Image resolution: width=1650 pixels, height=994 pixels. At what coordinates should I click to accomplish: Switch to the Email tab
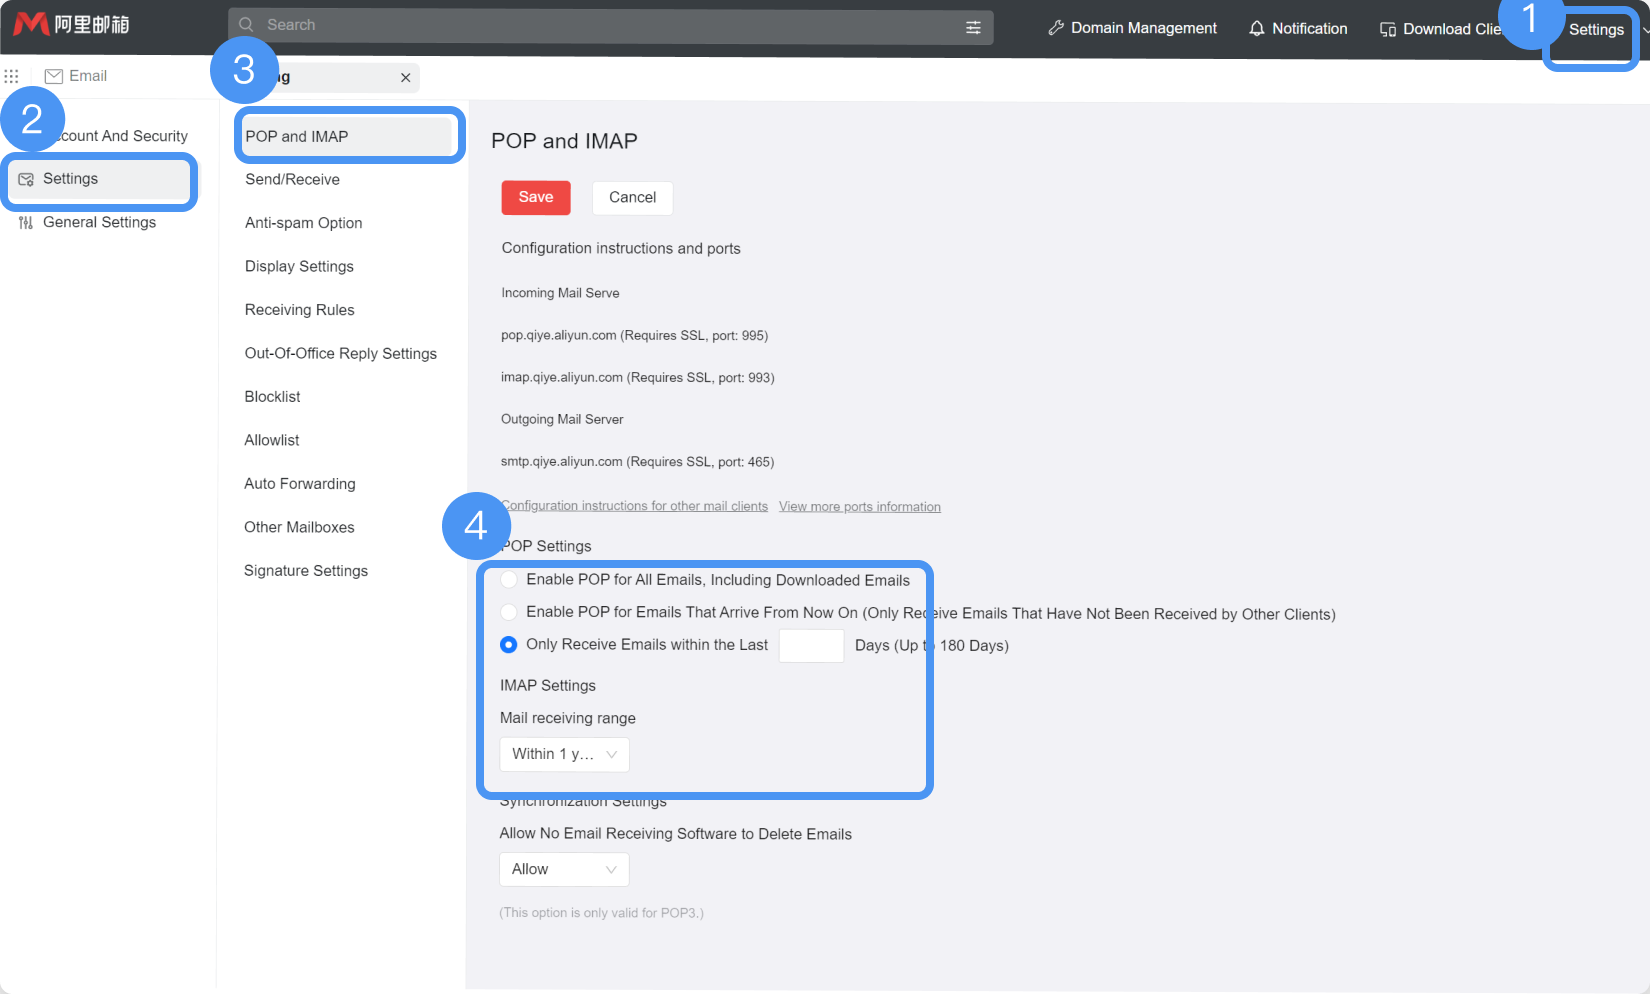coord(76,76)
